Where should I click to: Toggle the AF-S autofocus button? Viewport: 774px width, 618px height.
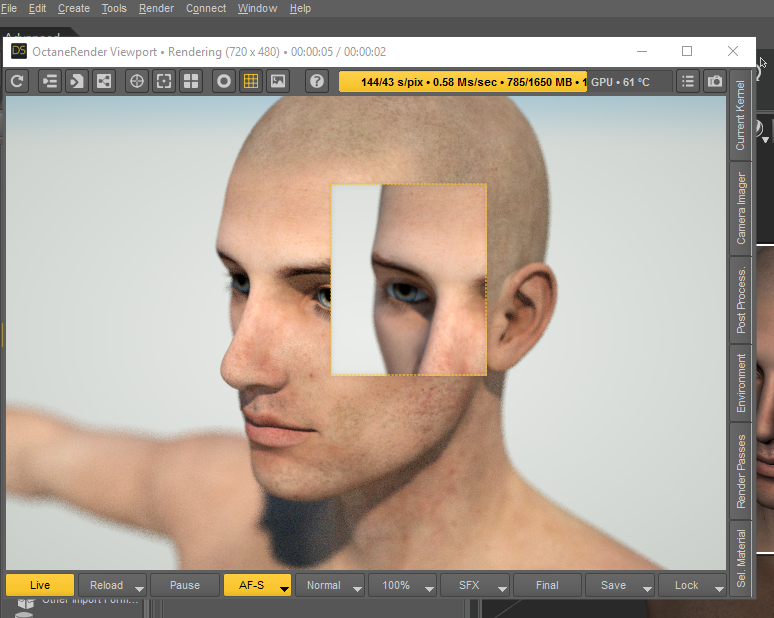click(x=251, y=585)
